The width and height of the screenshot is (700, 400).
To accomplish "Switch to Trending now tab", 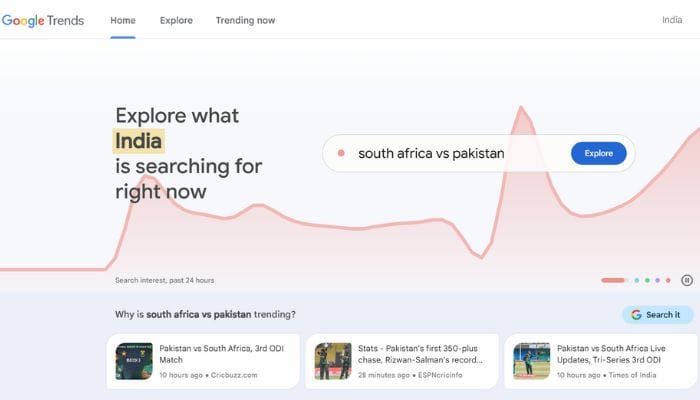I will tap(246, 21).
